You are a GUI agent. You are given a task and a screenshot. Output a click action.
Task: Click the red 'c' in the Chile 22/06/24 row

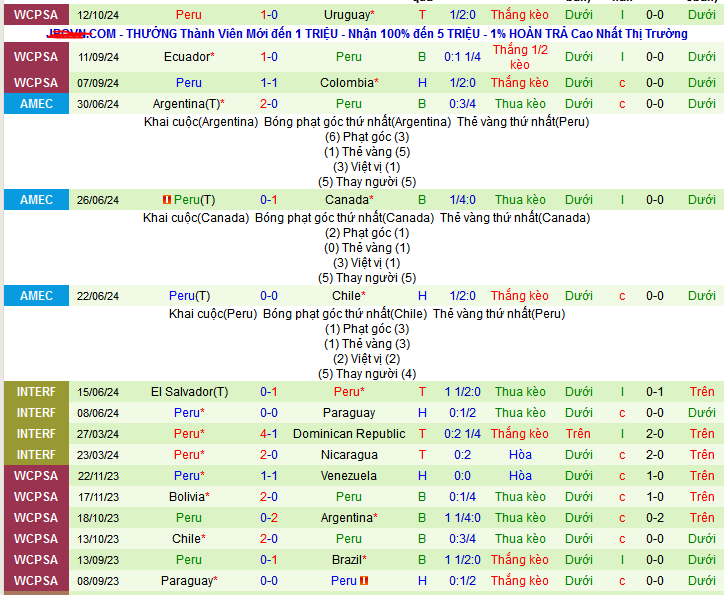(x=622, y=296)
